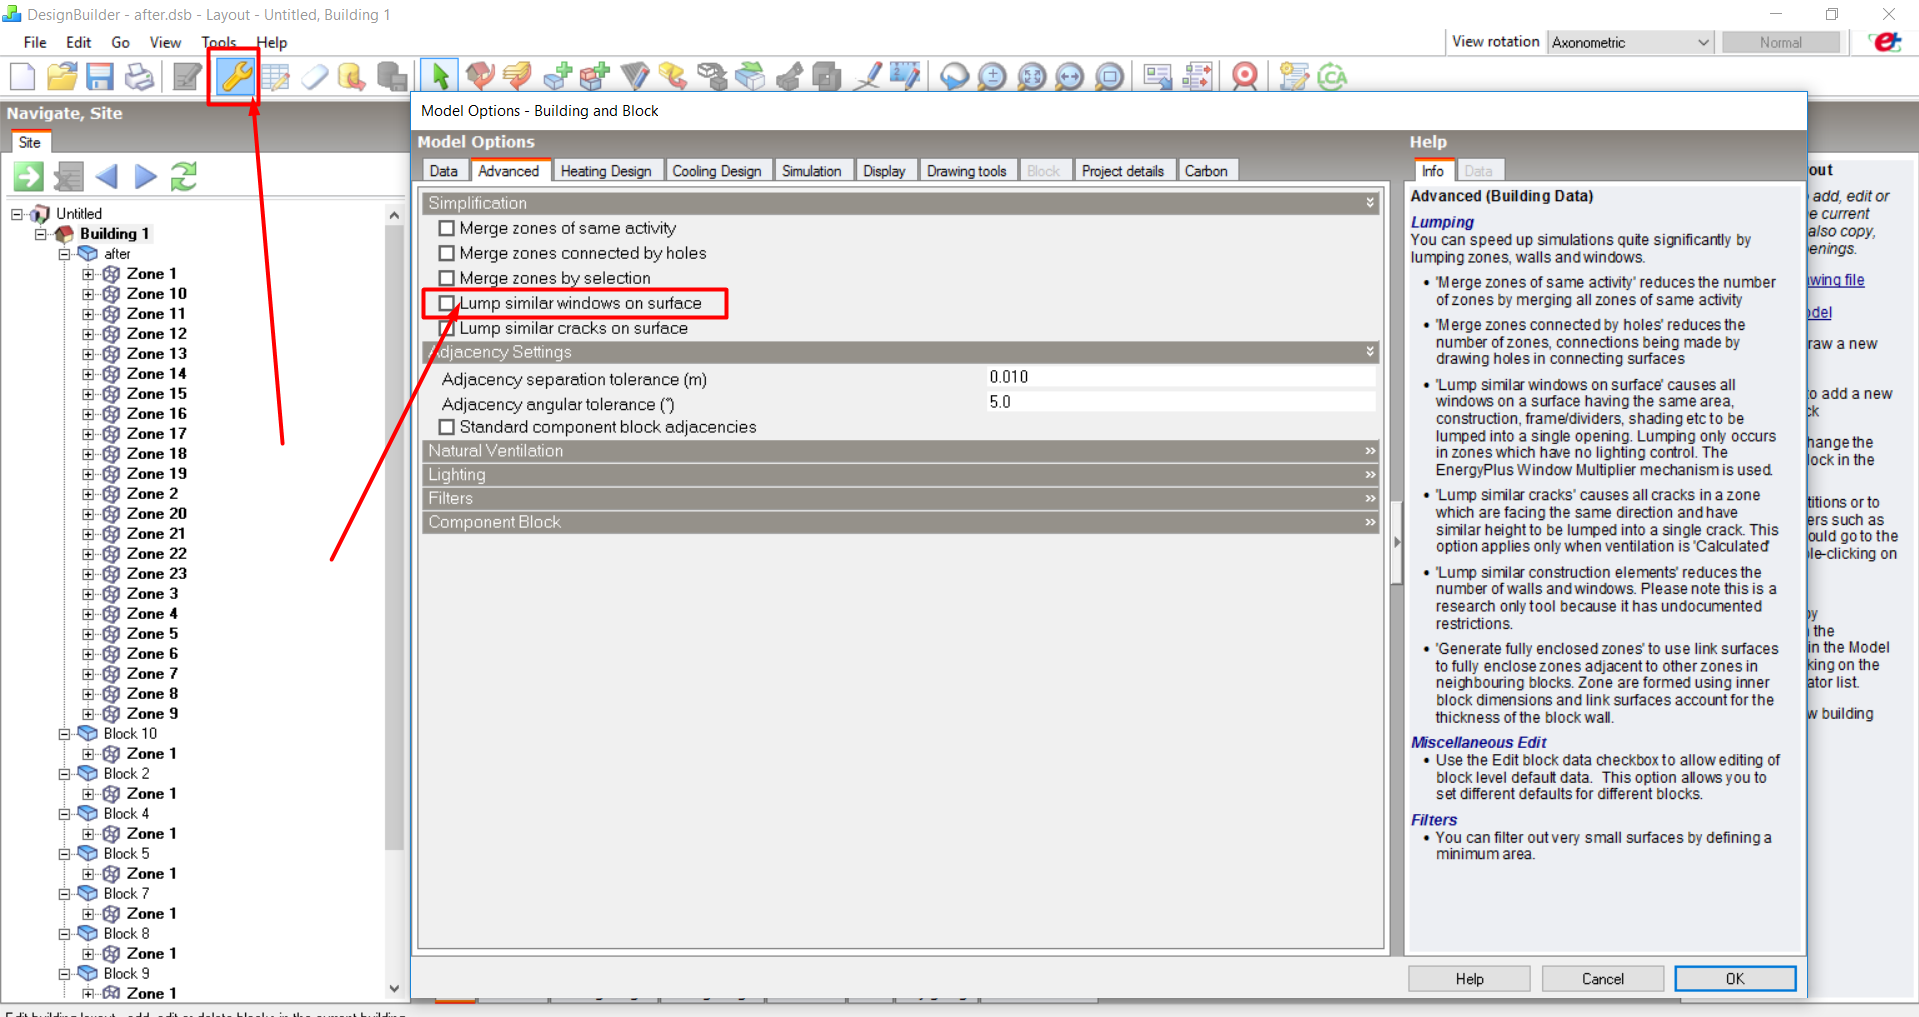Select the green arrow pointer tool
The image size is (1919, 1017).
pos(439,76)
